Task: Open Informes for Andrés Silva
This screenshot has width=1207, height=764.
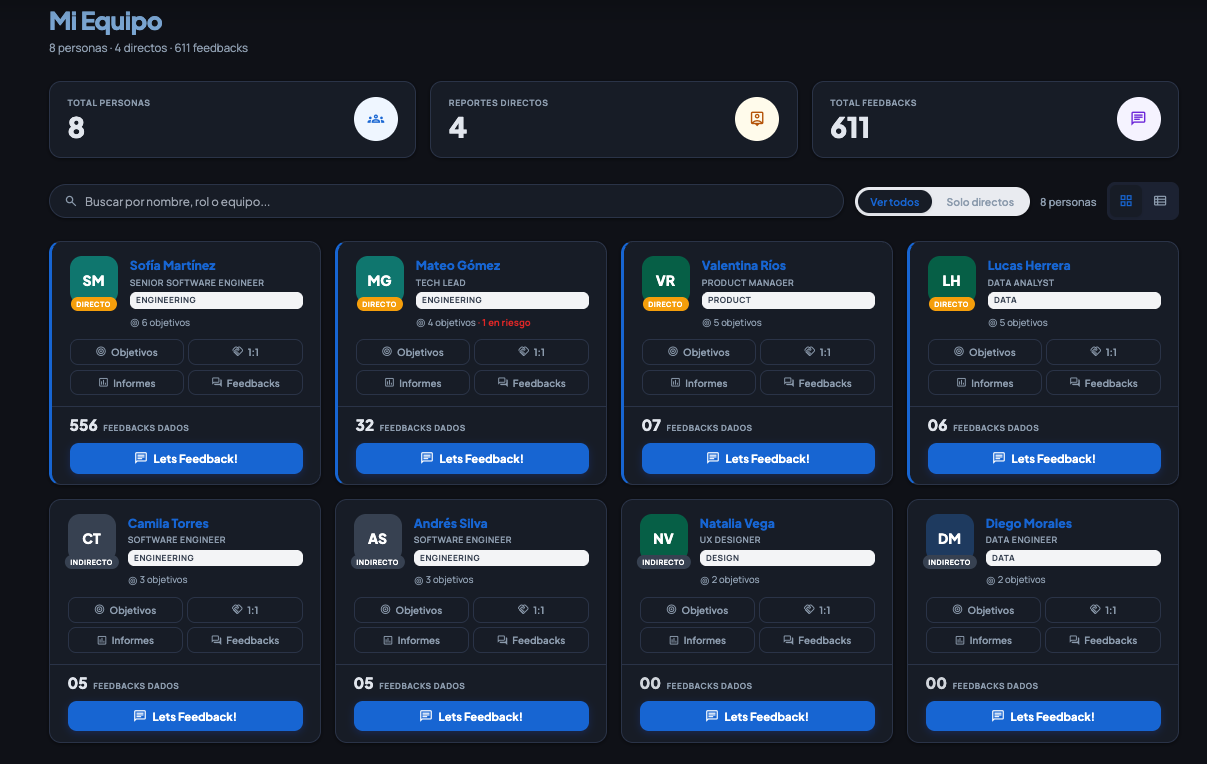Action: [x=411, y=639]
